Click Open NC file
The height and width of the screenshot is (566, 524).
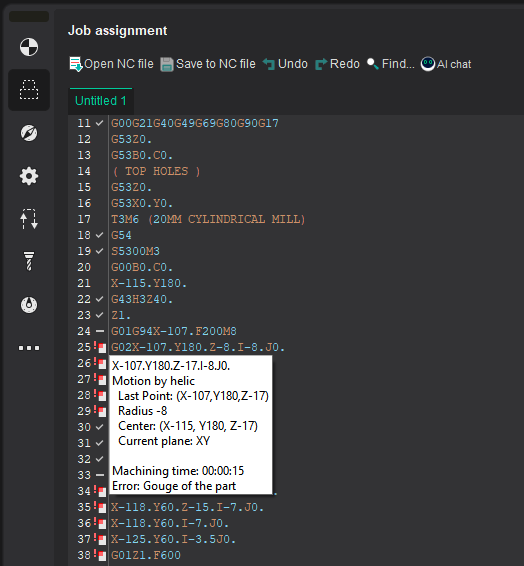111,64
